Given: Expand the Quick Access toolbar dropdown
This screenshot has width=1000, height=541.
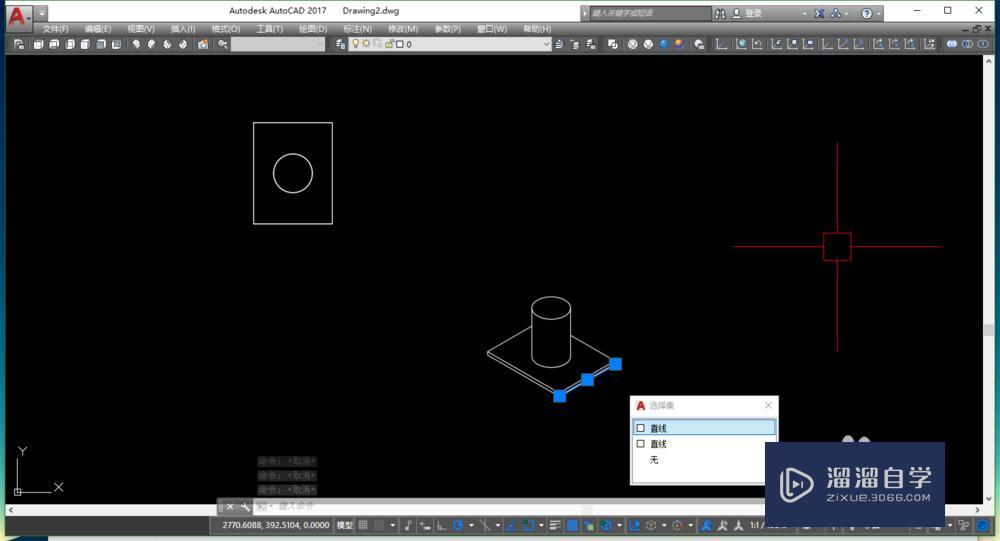Looking at the screenshot, I should coord(41,13).
